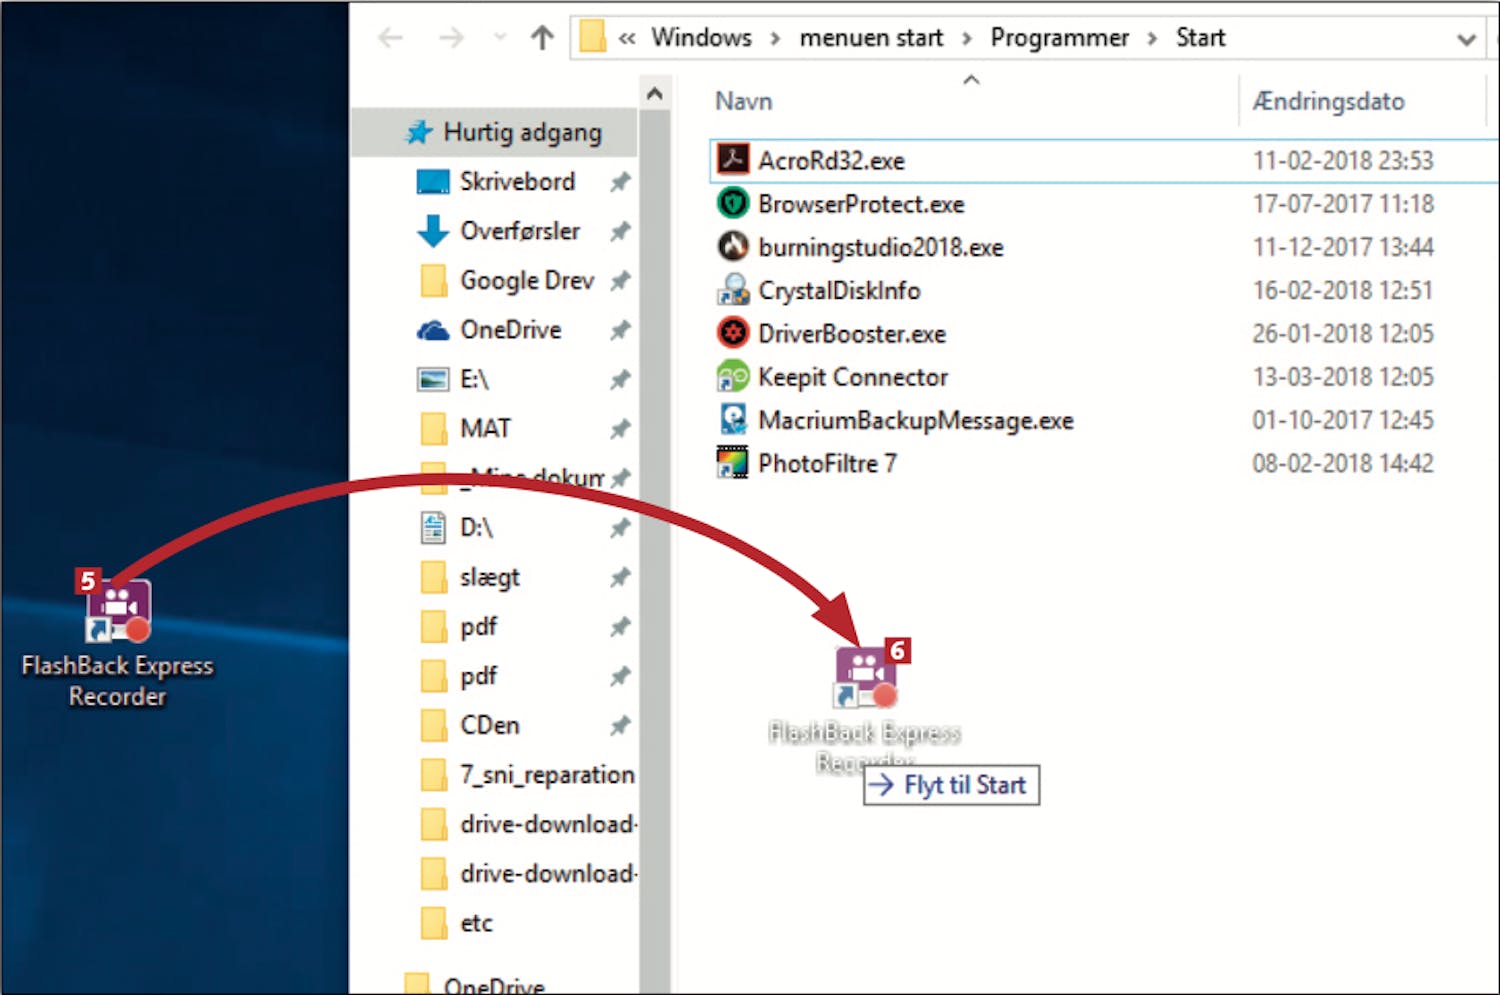1500x995 pixels.
Task: Click the Skrivebord desktop icon in sidebar
Action: (432, 182)
